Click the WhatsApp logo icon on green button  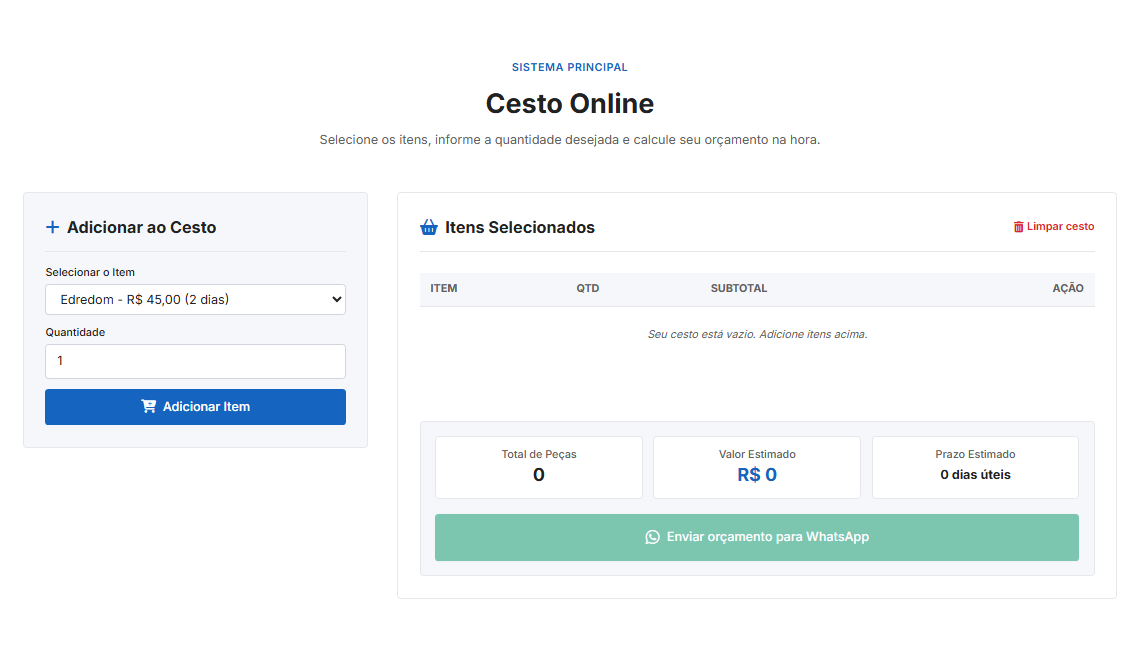coord(652,537)
